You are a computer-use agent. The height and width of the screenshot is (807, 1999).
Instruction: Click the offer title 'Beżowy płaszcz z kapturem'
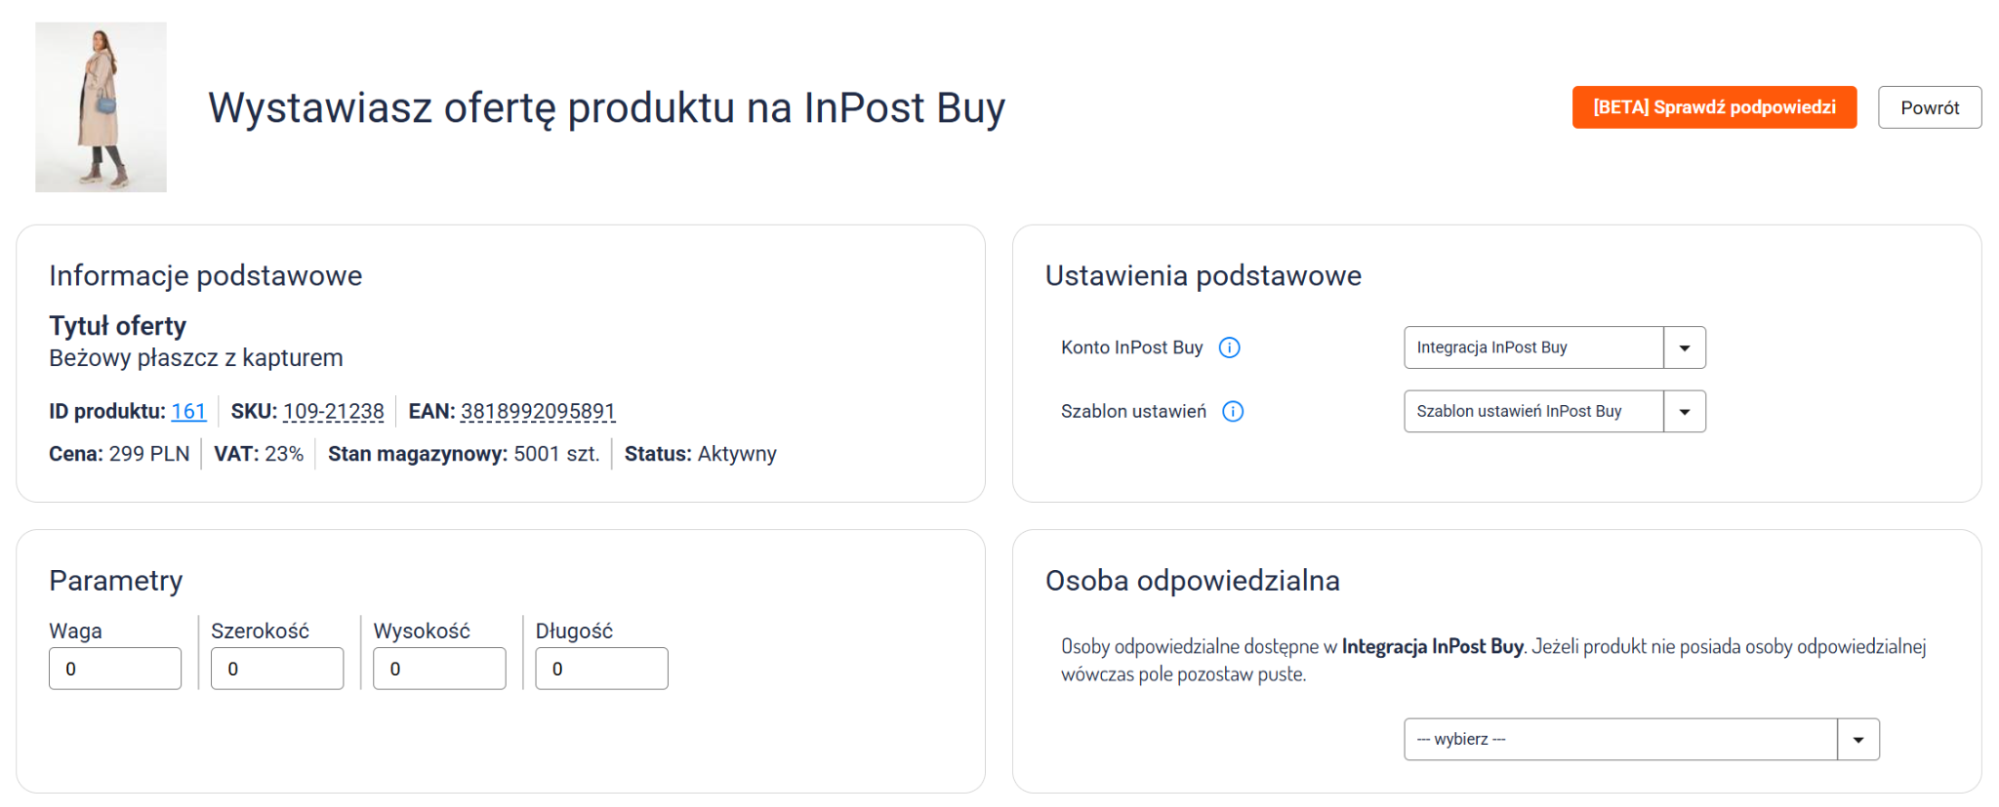(196, 358)
